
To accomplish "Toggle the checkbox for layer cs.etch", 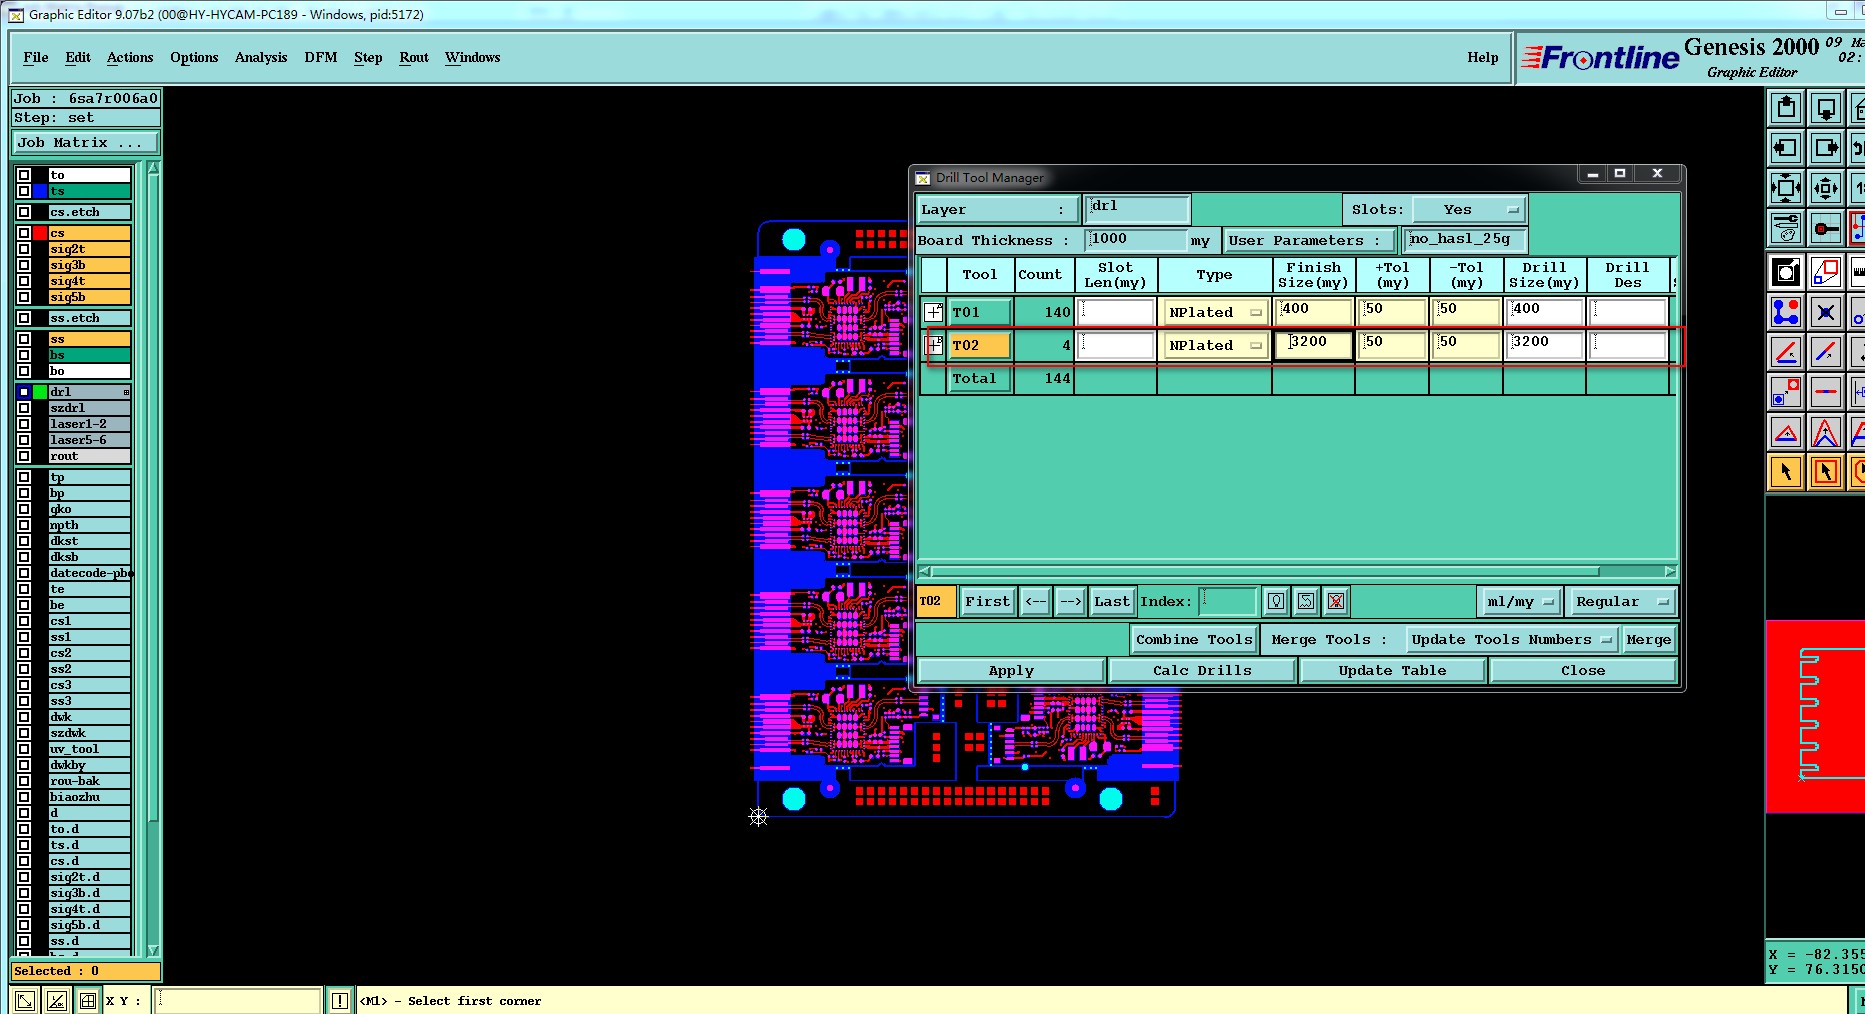I will click(x=24, y=212).
